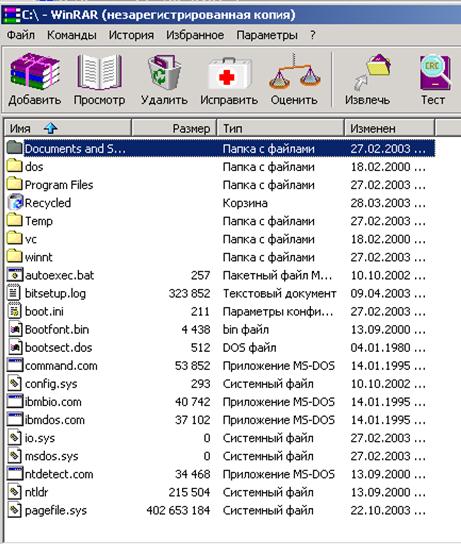Screen dimensions: 461x544
Task: Open the Просмотр (View) book icon
Action: pos(100,71)
